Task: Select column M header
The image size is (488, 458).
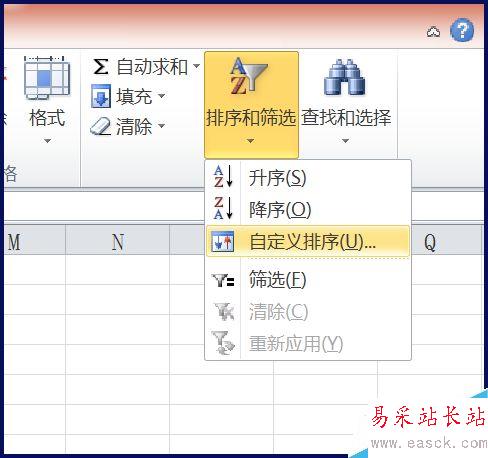Action: (35, 240)
